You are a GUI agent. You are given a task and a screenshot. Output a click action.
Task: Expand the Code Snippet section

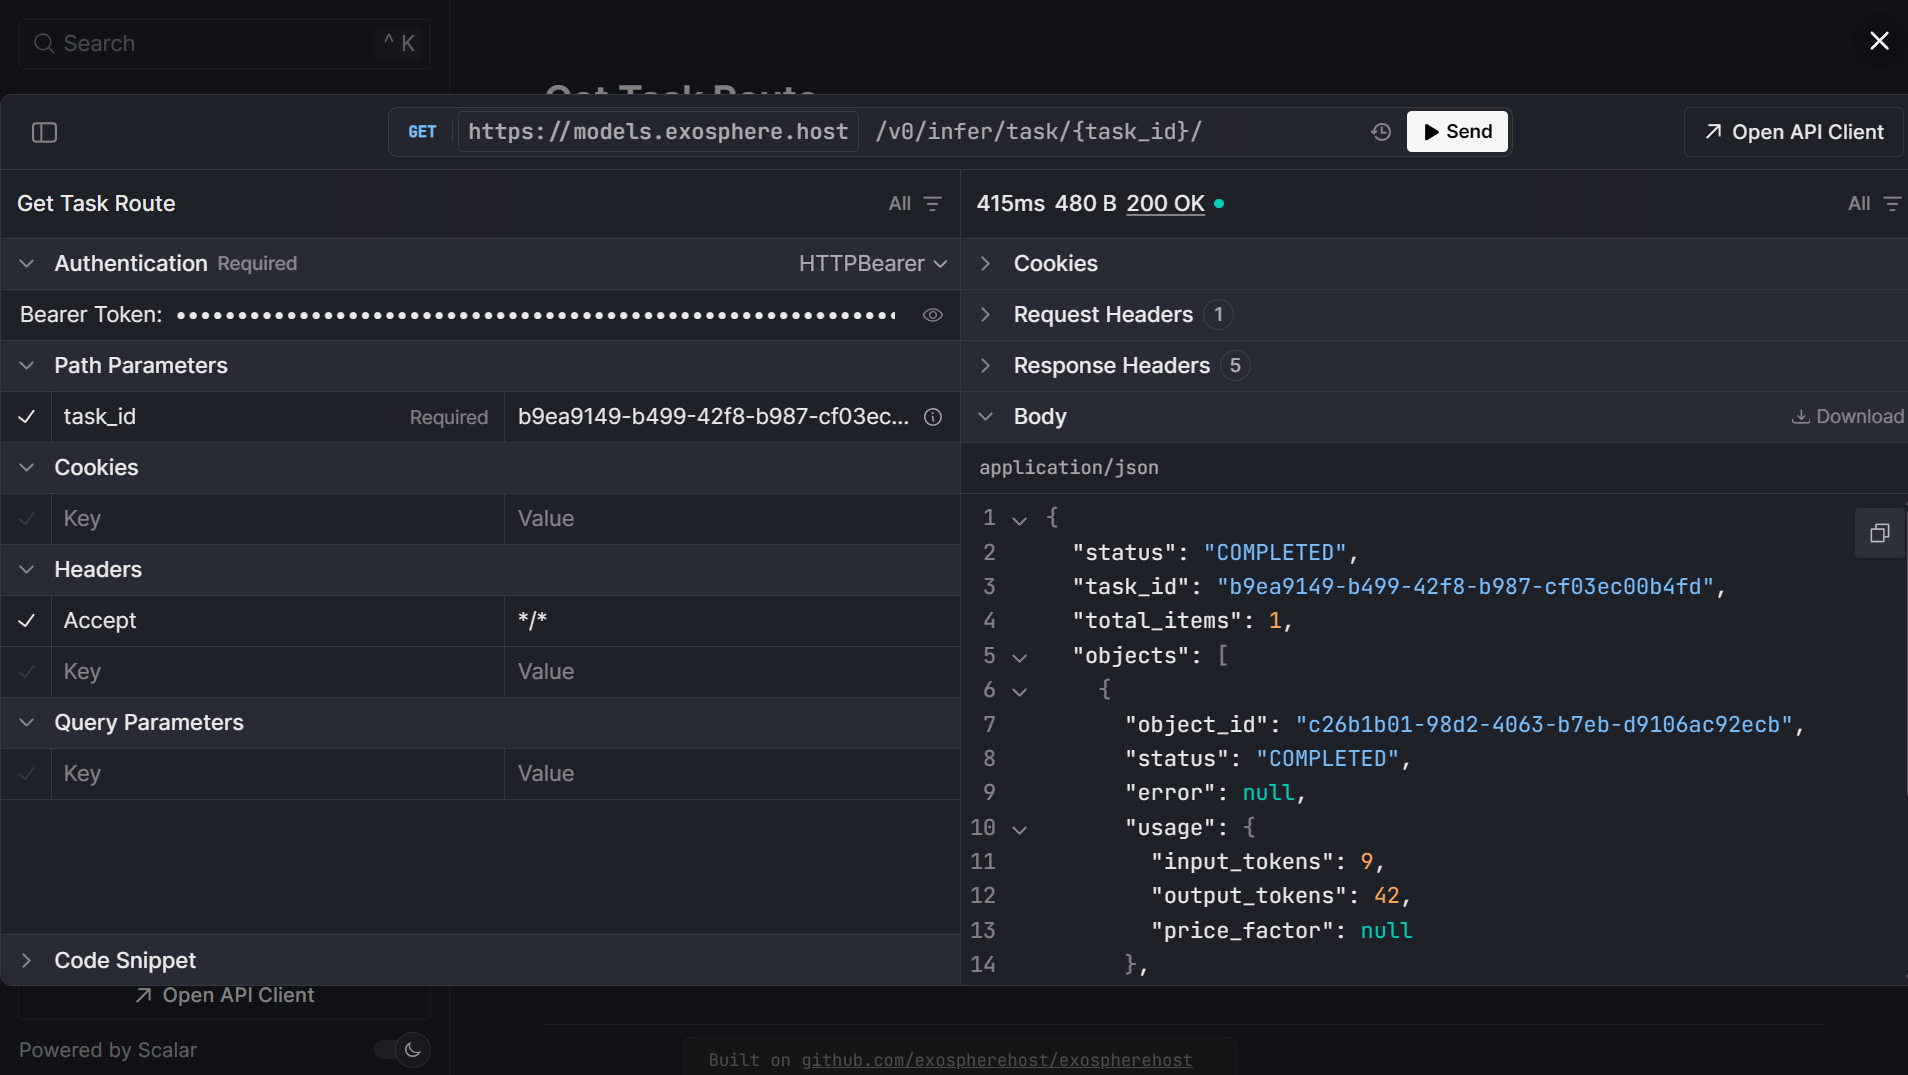(x=125, y=960)
